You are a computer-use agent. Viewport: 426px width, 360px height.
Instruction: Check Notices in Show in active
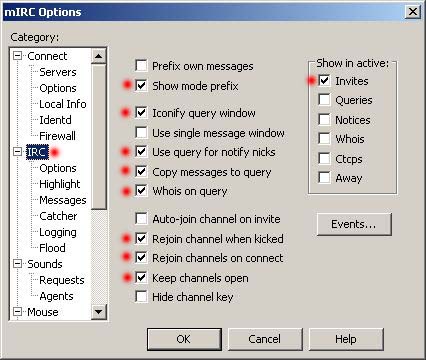(x=324, y=119)
